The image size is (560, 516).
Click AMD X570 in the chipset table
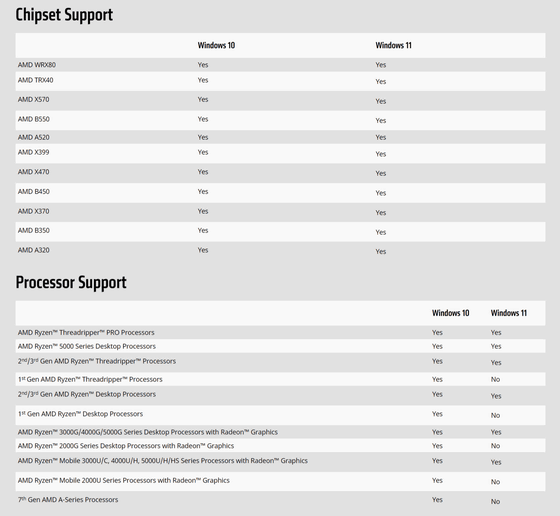tap(34, 99)
